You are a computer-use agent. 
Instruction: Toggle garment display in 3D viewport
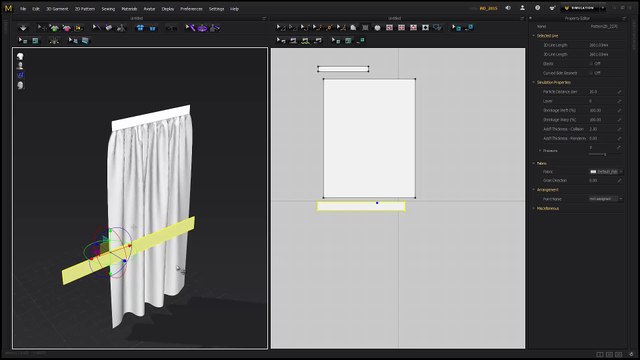point(20,56)
